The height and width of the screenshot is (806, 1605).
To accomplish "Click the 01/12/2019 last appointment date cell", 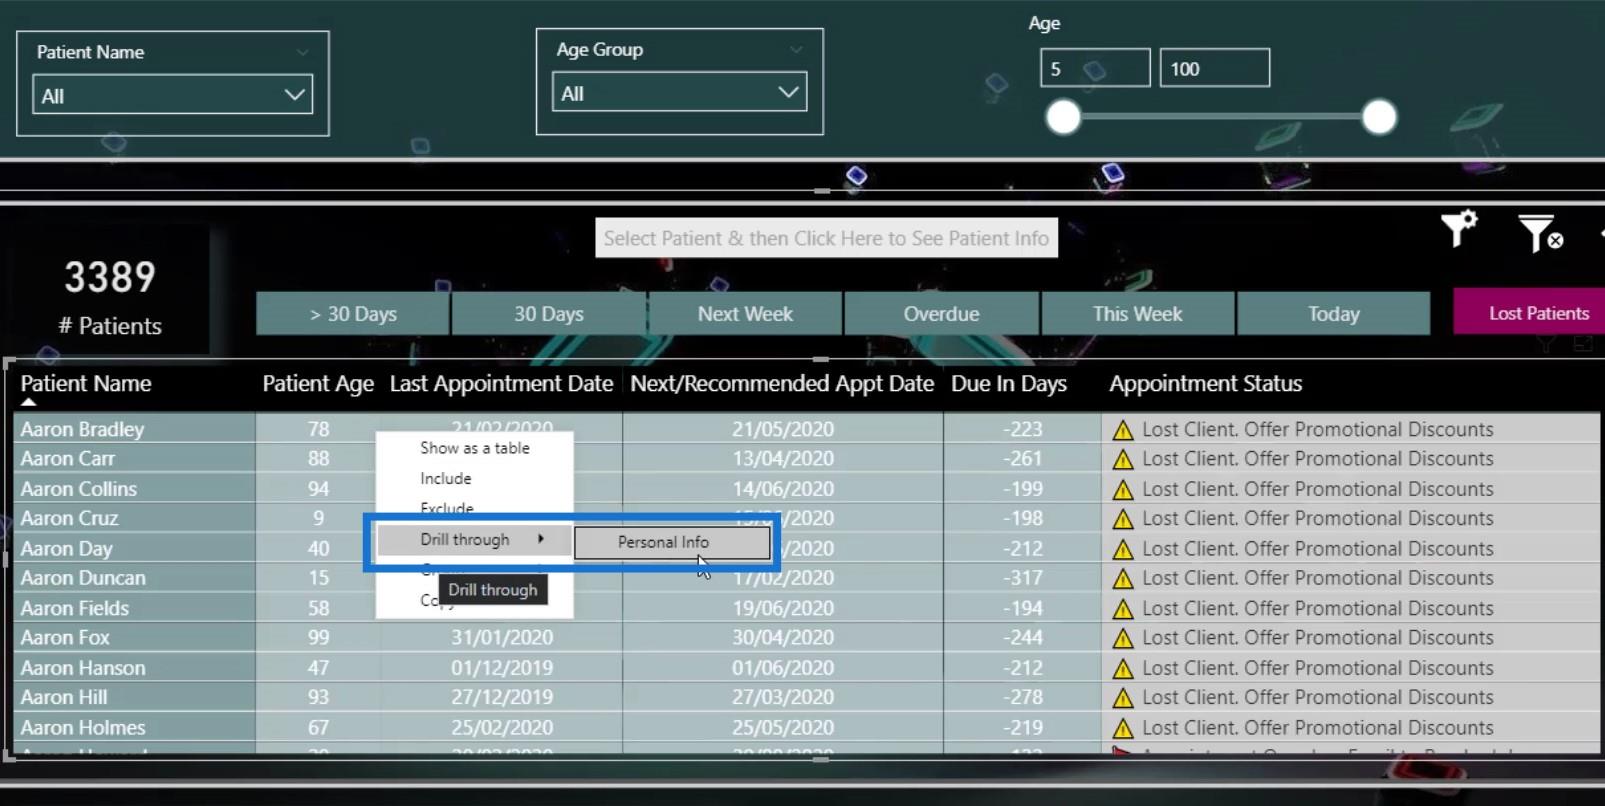I will pyautogui.click(x=501, y=667).
